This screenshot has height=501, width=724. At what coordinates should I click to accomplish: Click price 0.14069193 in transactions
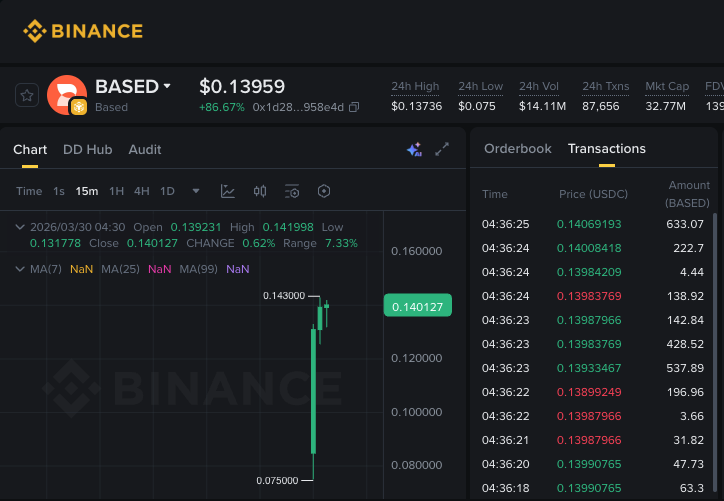click(589, 224)
